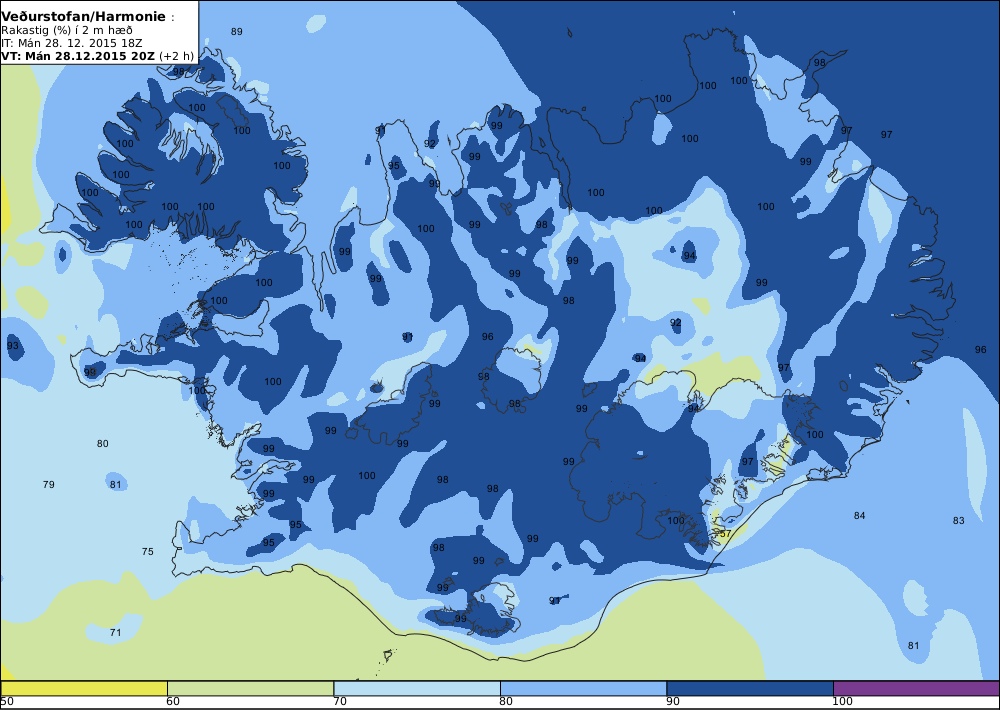Click the '(+2 h)' forecast offset text
Screen dimensions: 1000x710
click(x=176, y=55)
